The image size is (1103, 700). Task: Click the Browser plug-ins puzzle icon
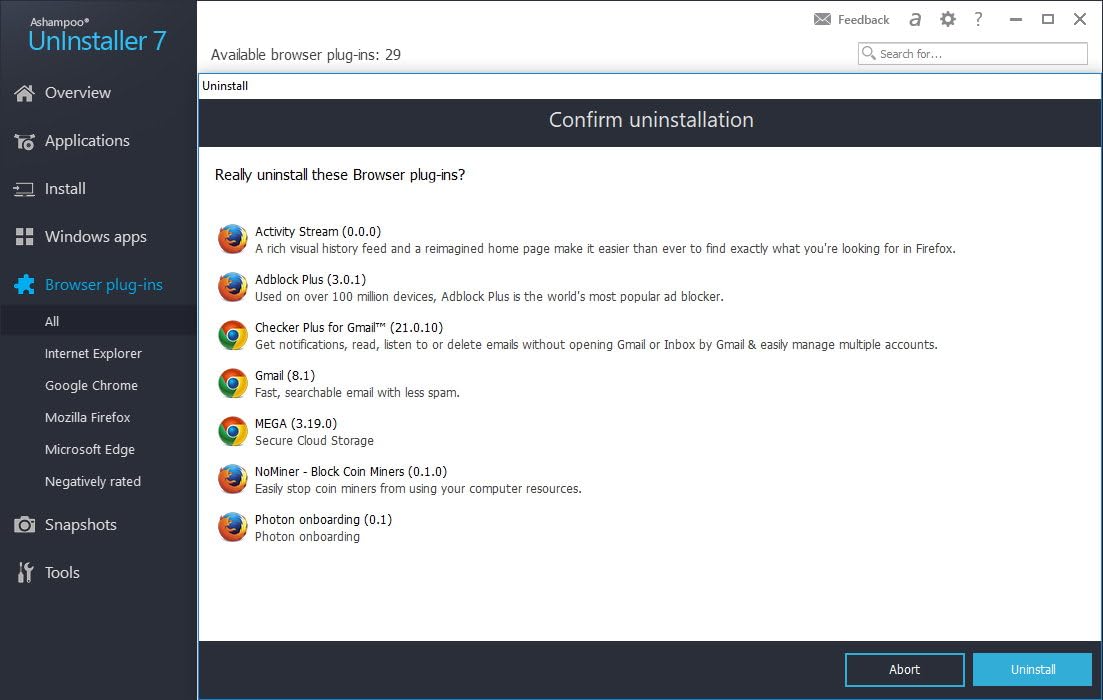tap(25, 285)
